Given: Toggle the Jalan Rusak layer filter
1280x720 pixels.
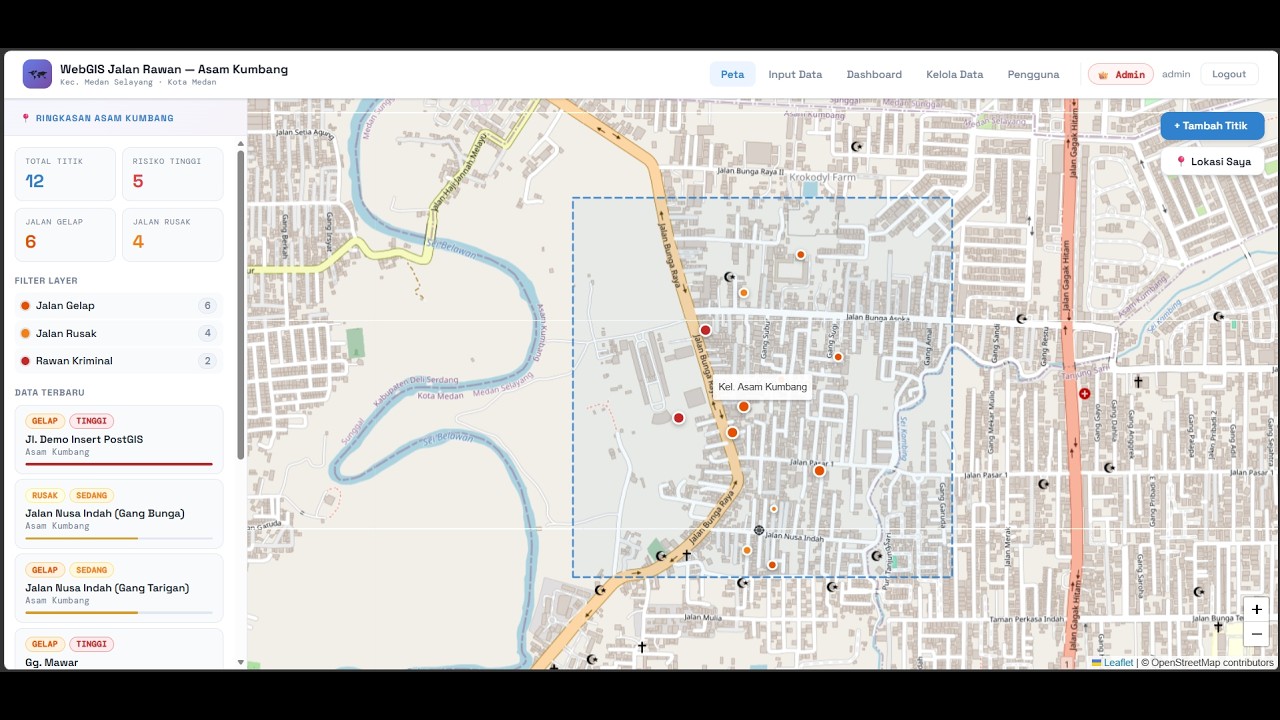Looking at the screenshot, I should pos(118,333).
